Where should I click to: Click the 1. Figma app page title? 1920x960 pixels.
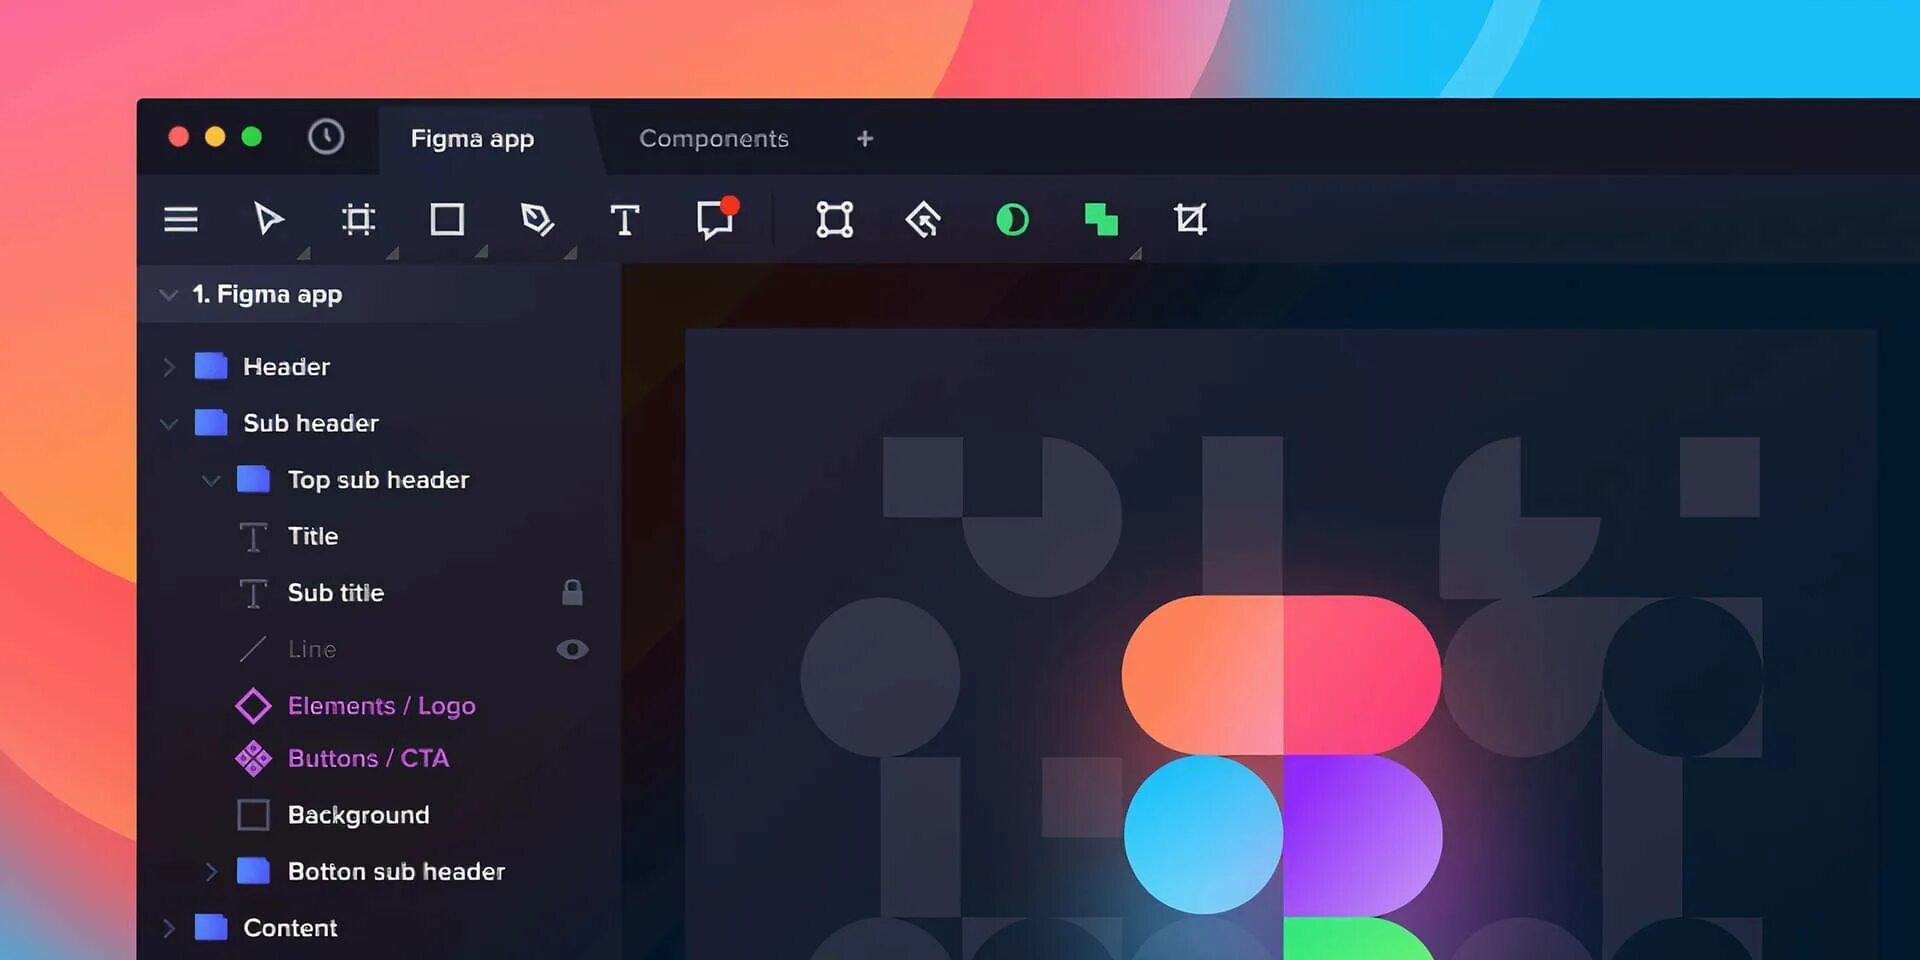tap(267, 294)
